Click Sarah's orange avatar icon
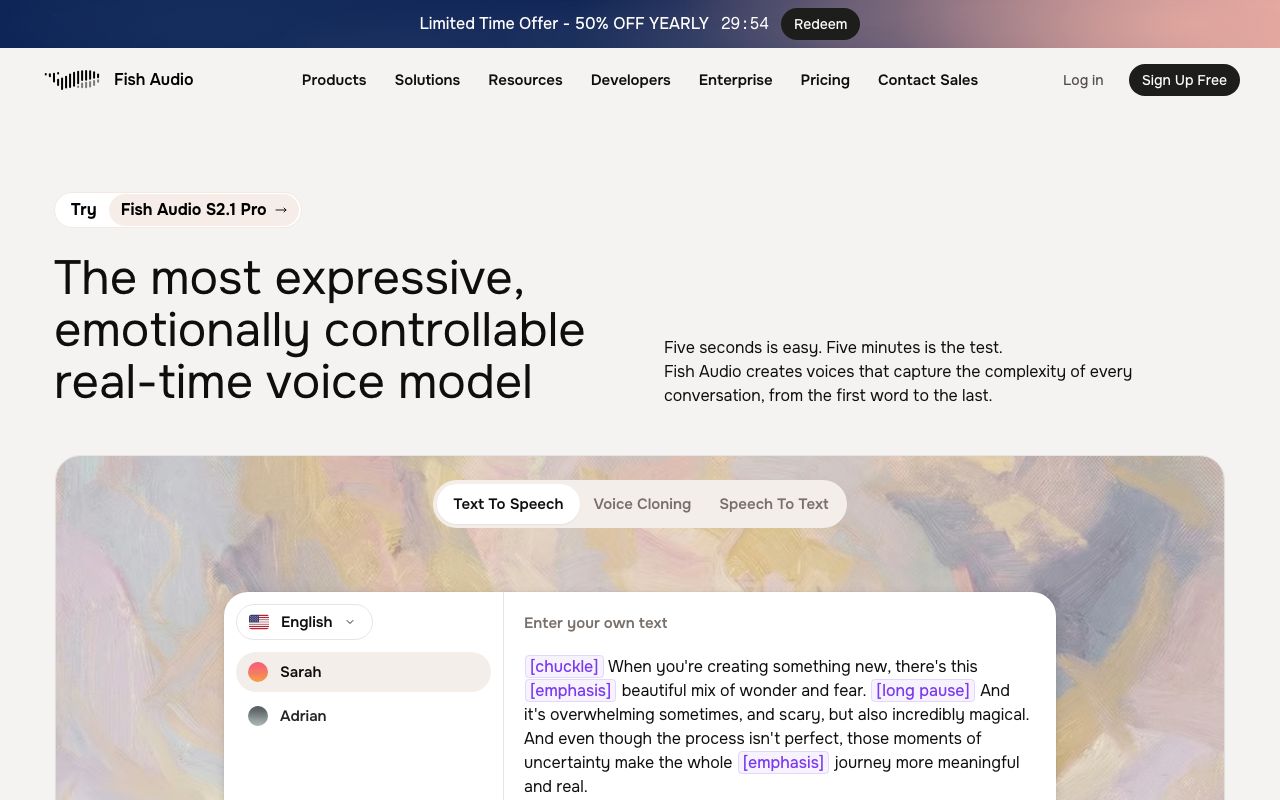 (x=258, y=672)
